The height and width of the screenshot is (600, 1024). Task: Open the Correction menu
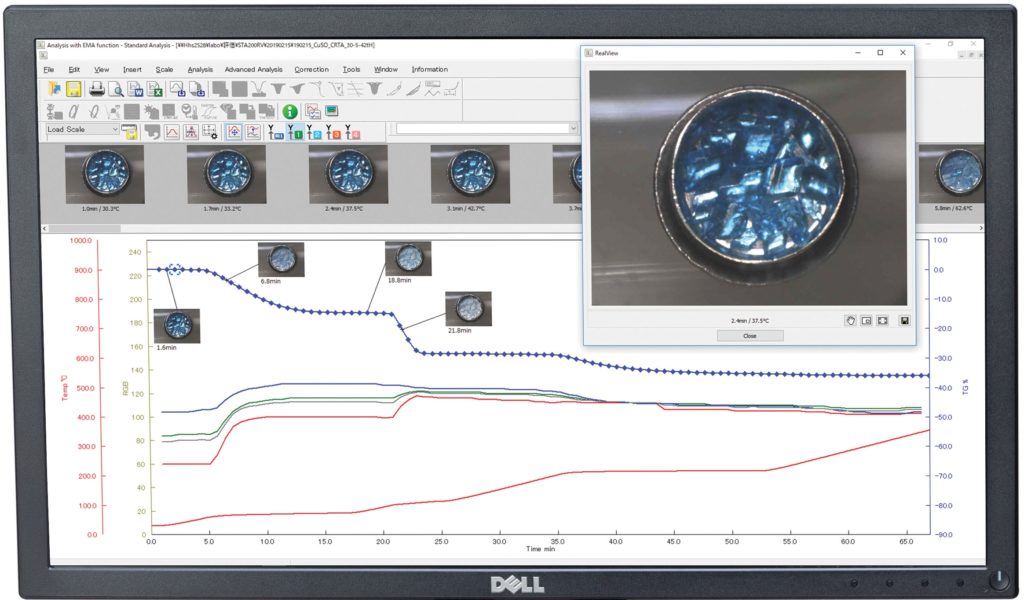click(x=311, y=70)
